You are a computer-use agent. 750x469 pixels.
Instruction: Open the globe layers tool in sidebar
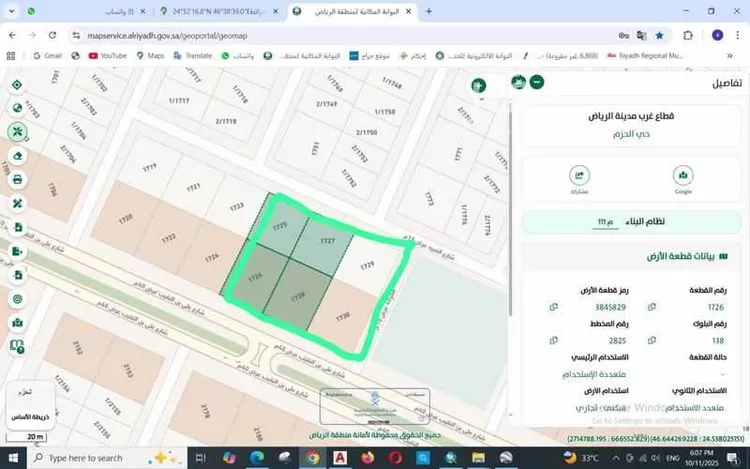tap(17, 108)
